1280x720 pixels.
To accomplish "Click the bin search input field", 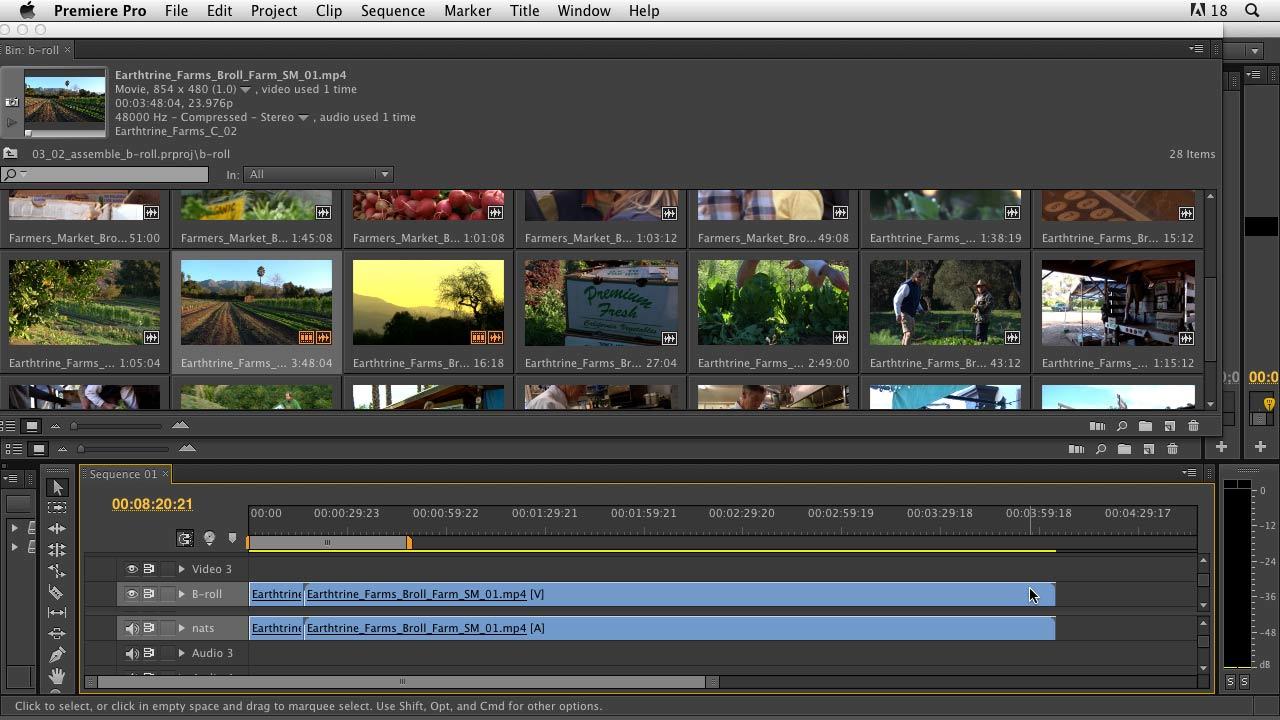I will (x=105, y=174).
